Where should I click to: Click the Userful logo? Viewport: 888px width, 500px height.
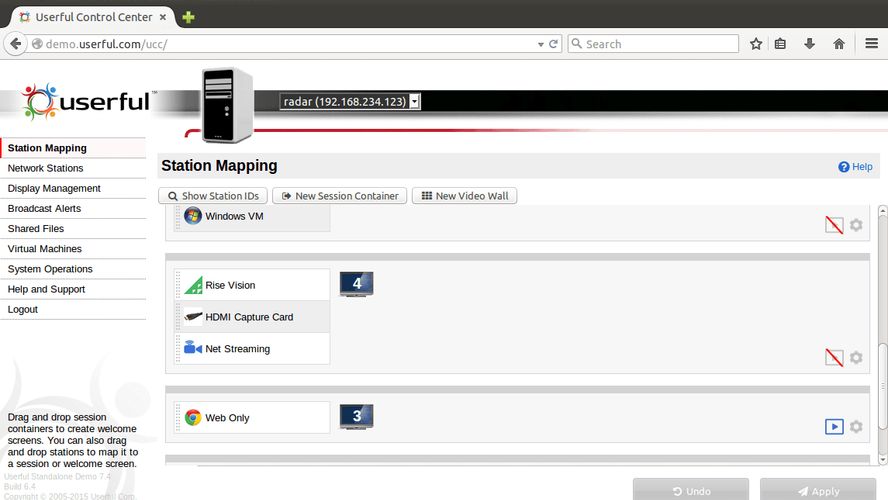coord(86,102)
